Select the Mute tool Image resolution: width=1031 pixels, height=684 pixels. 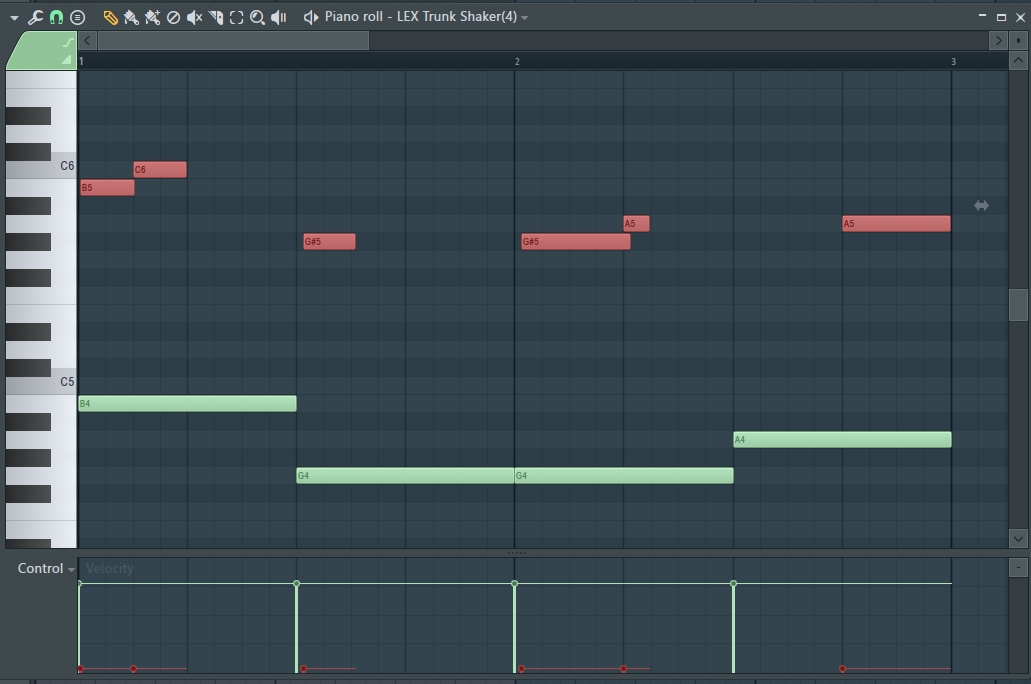pos(195,17)
